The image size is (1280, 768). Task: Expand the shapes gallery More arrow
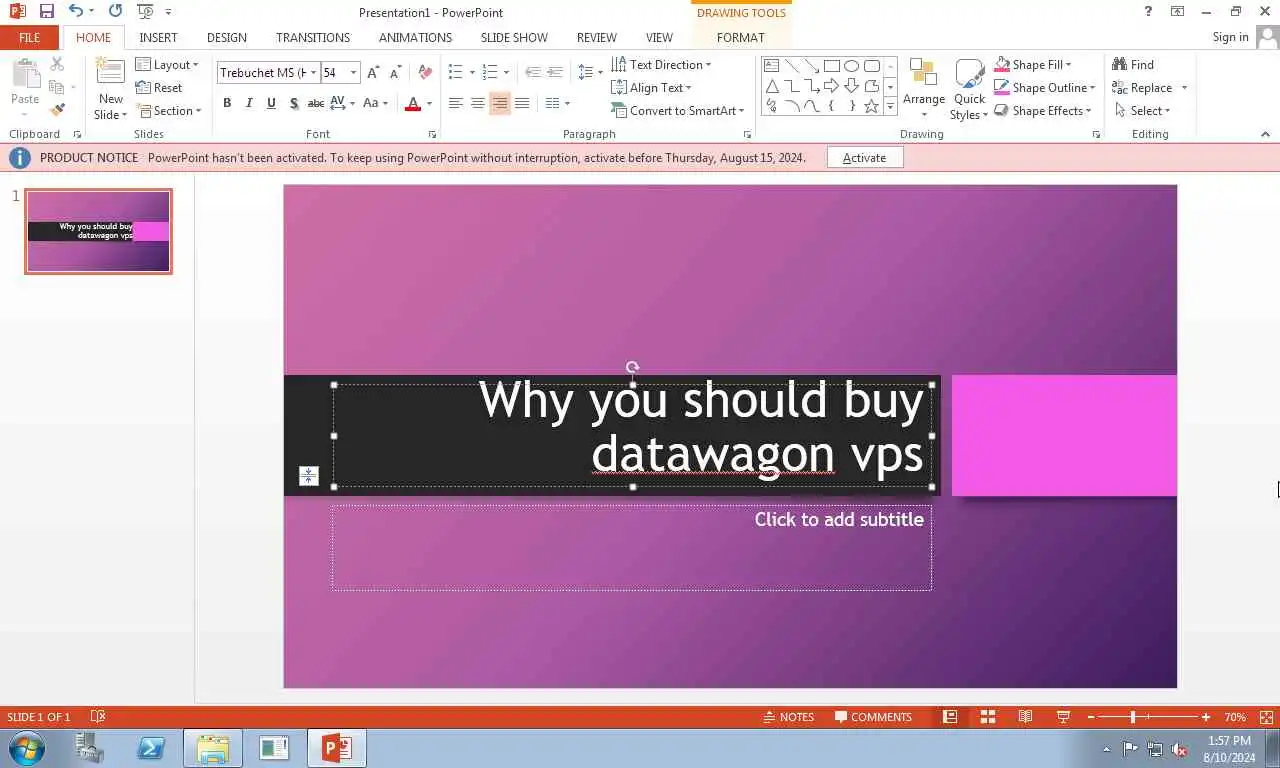(890, 106)
